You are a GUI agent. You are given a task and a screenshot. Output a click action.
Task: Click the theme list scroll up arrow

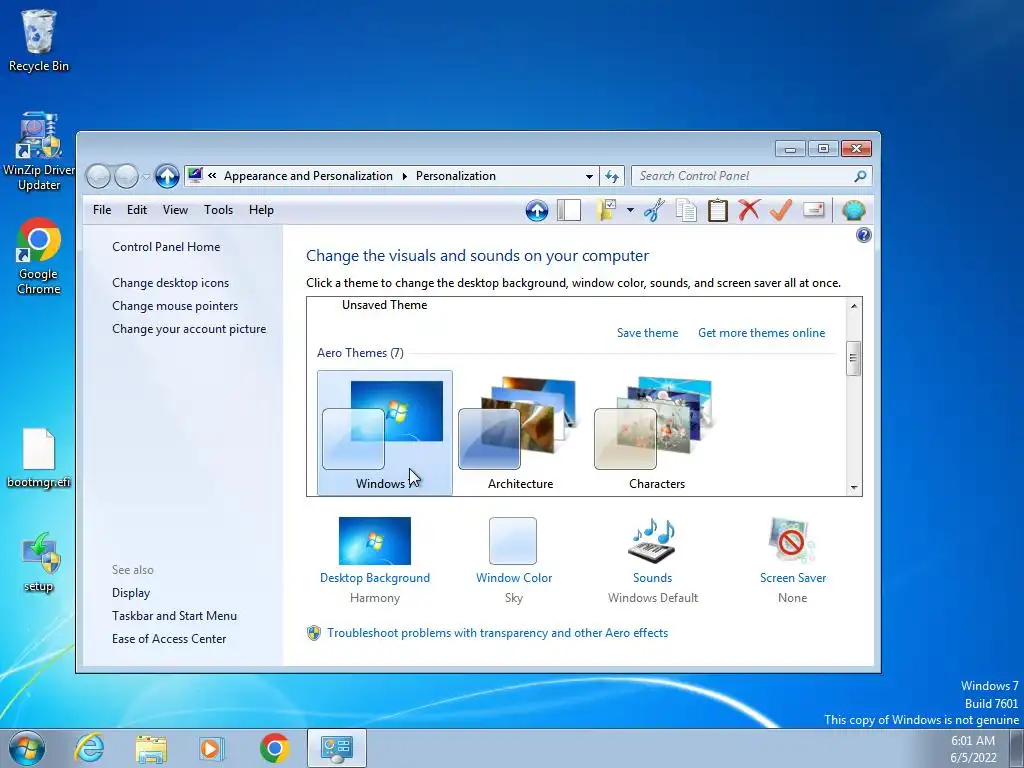tap(854, 306)
